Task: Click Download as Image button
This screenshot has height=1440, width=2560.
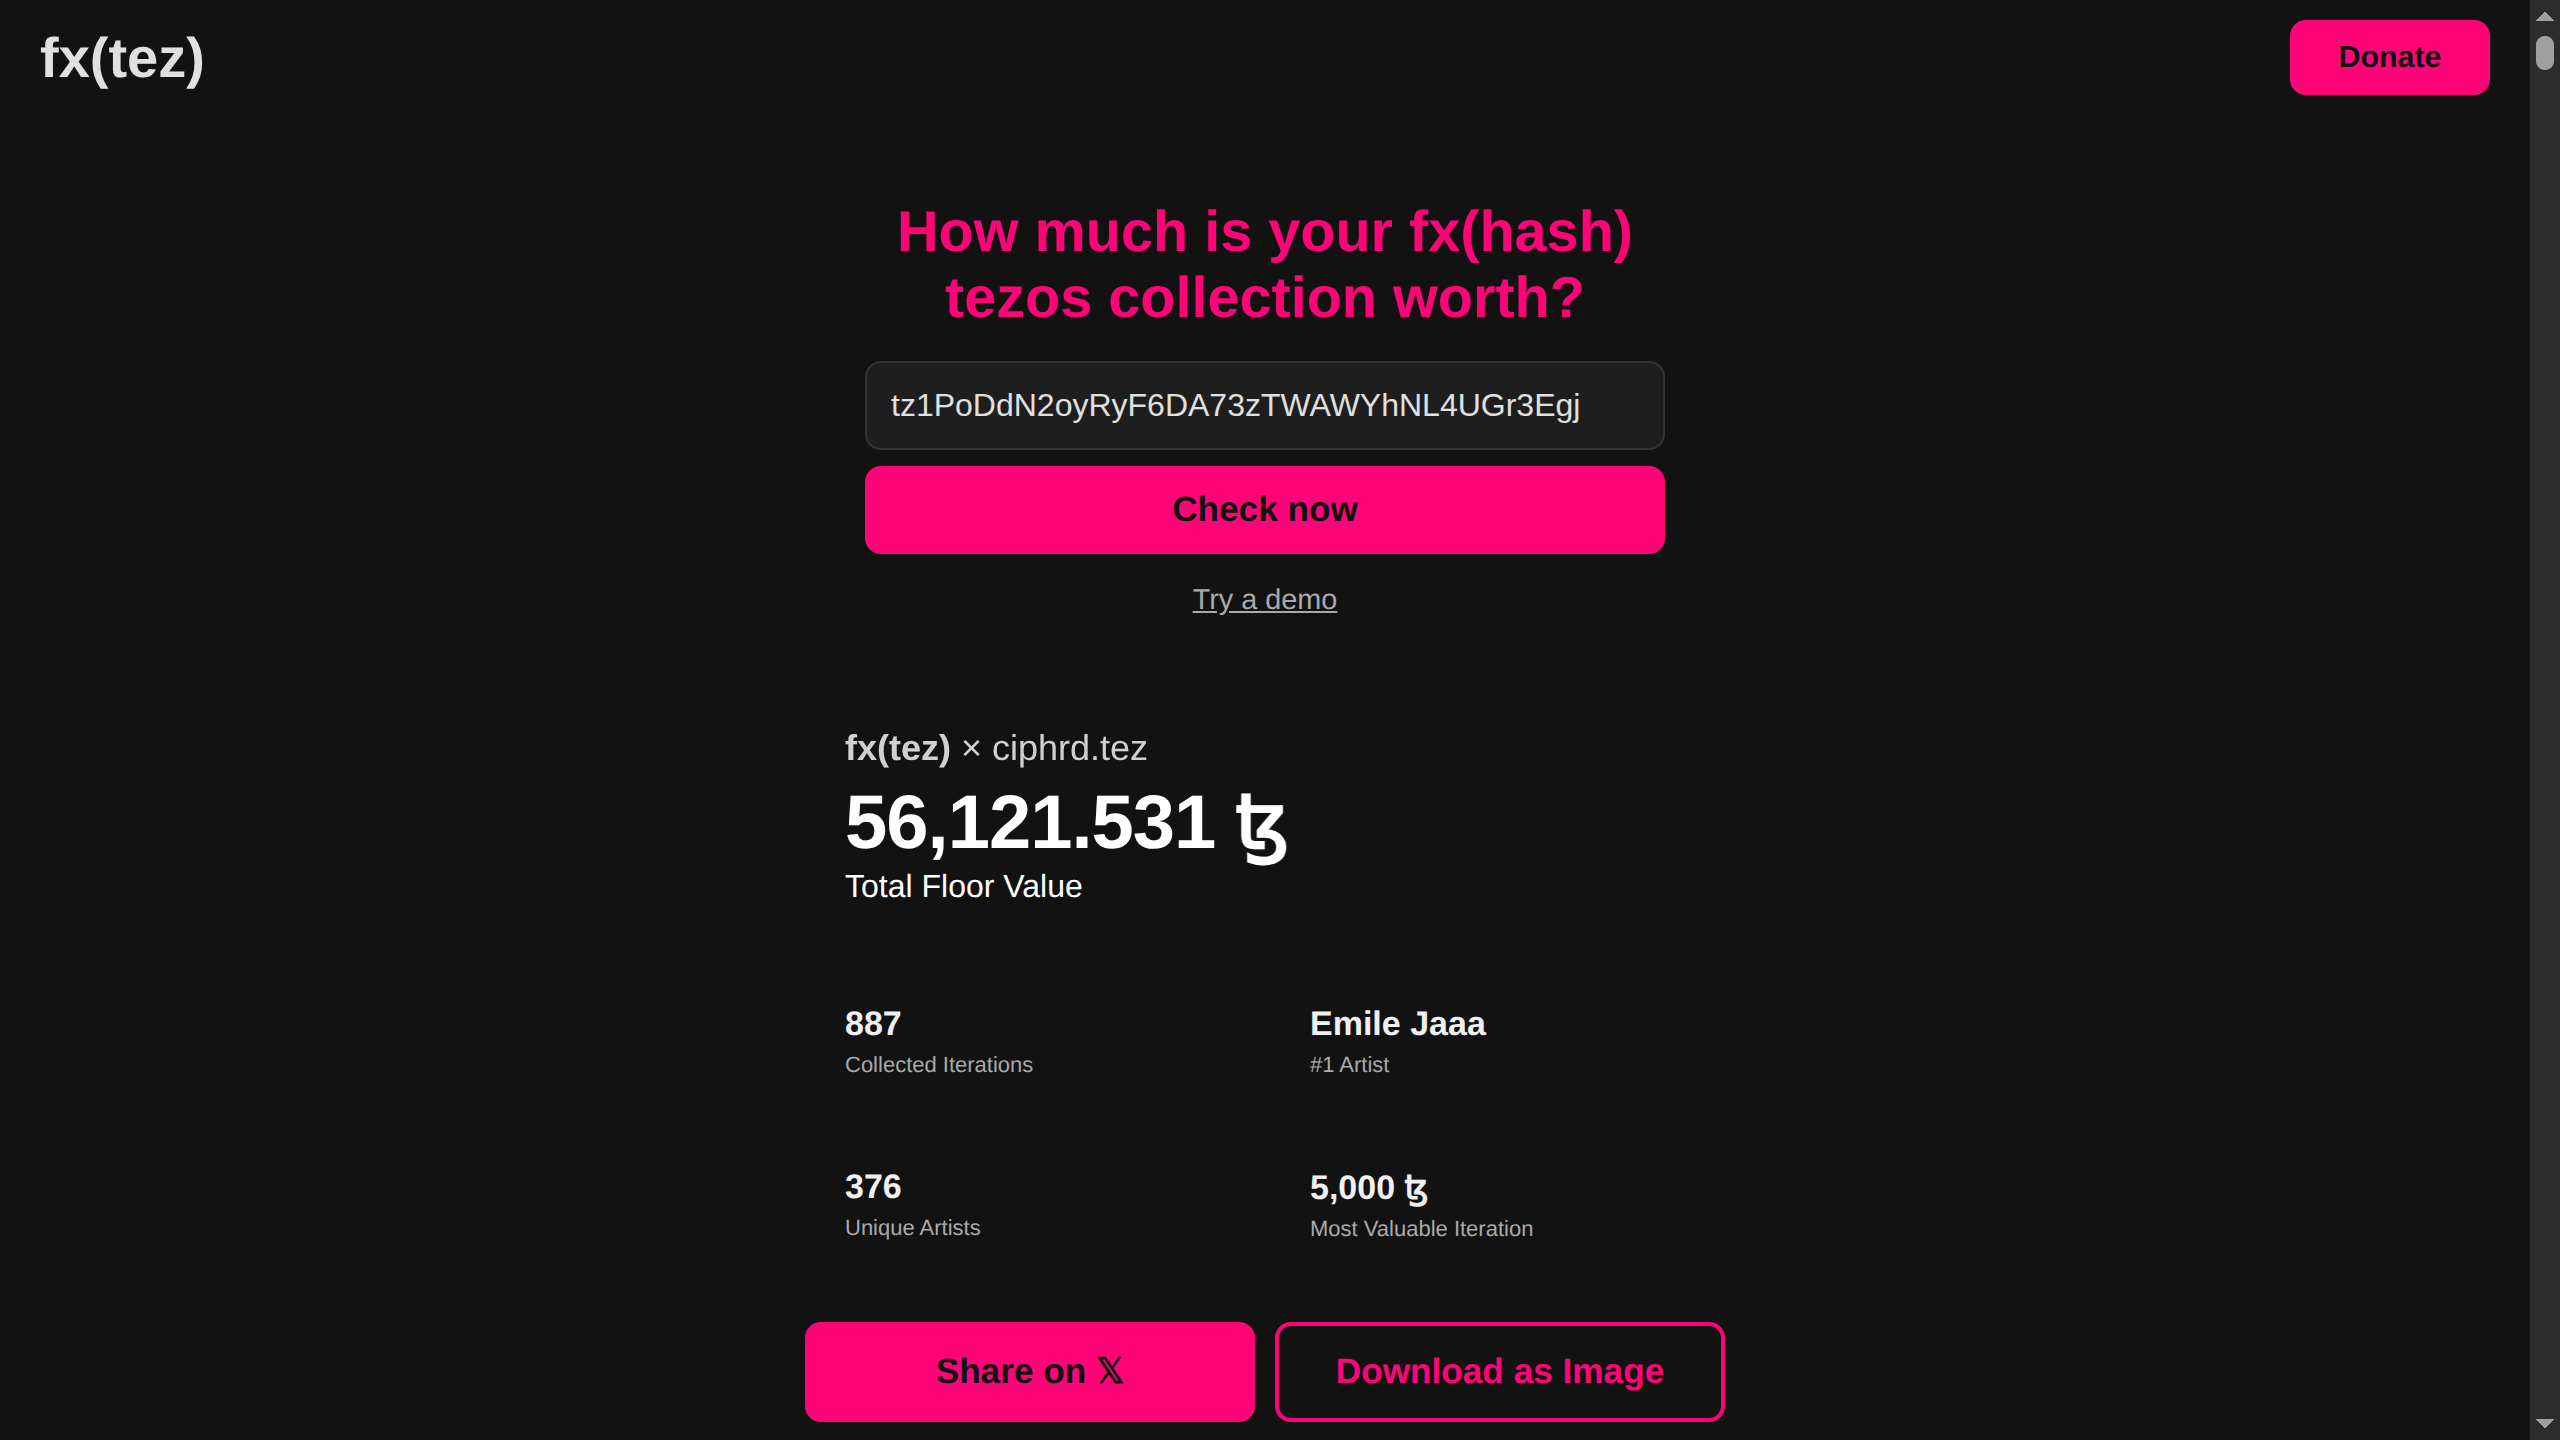Action: point(1499,1371)
